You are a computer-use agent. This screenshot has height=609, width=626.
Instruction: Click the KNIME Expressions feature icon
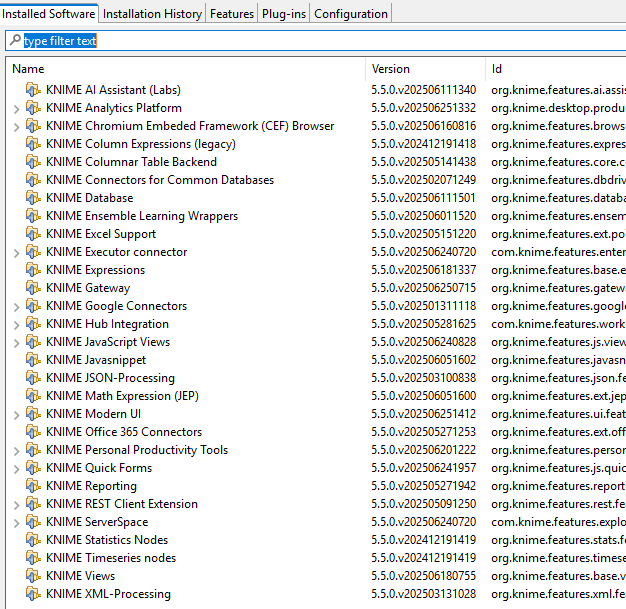(x=33, y=270)
